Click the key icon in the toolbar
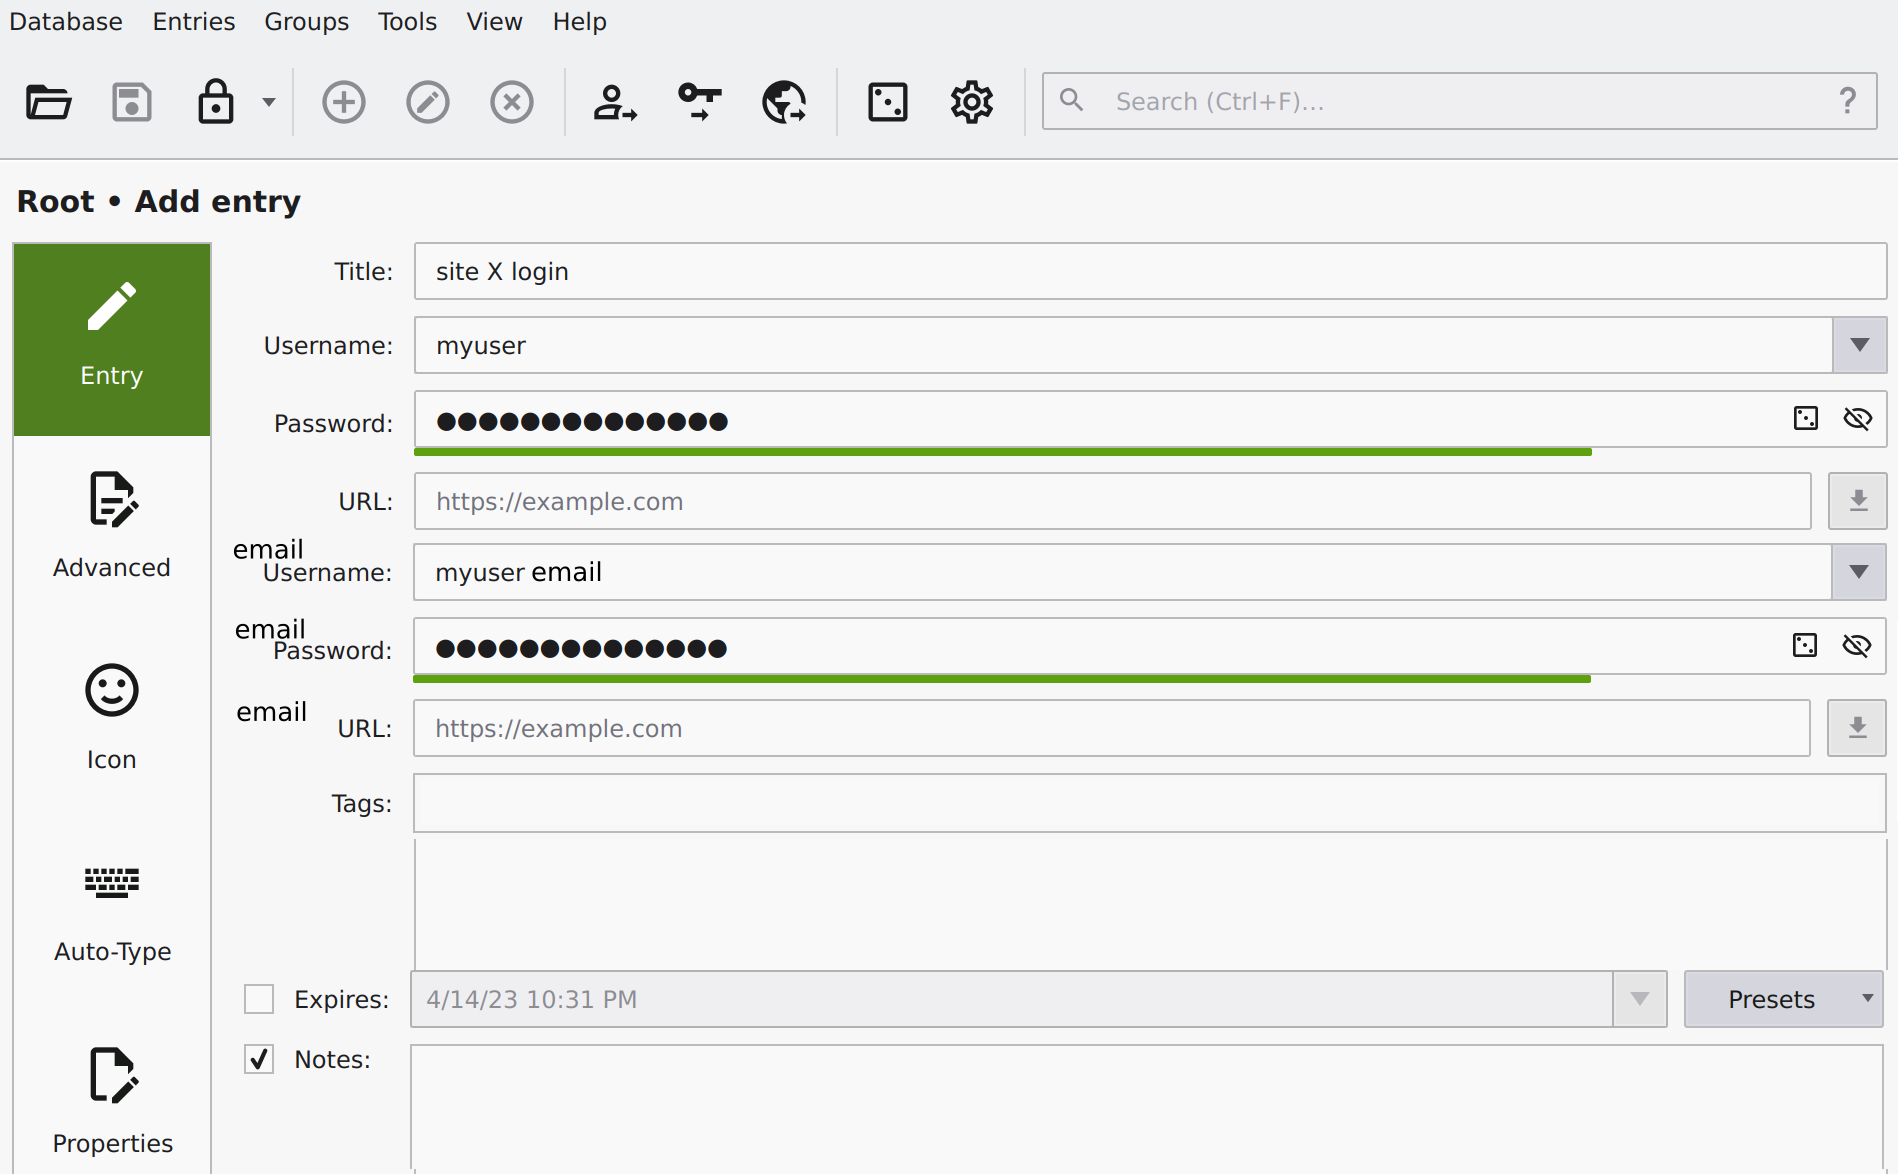Image resolution: width=1898 pixels, height=1174 pixels. pos(698,101)
